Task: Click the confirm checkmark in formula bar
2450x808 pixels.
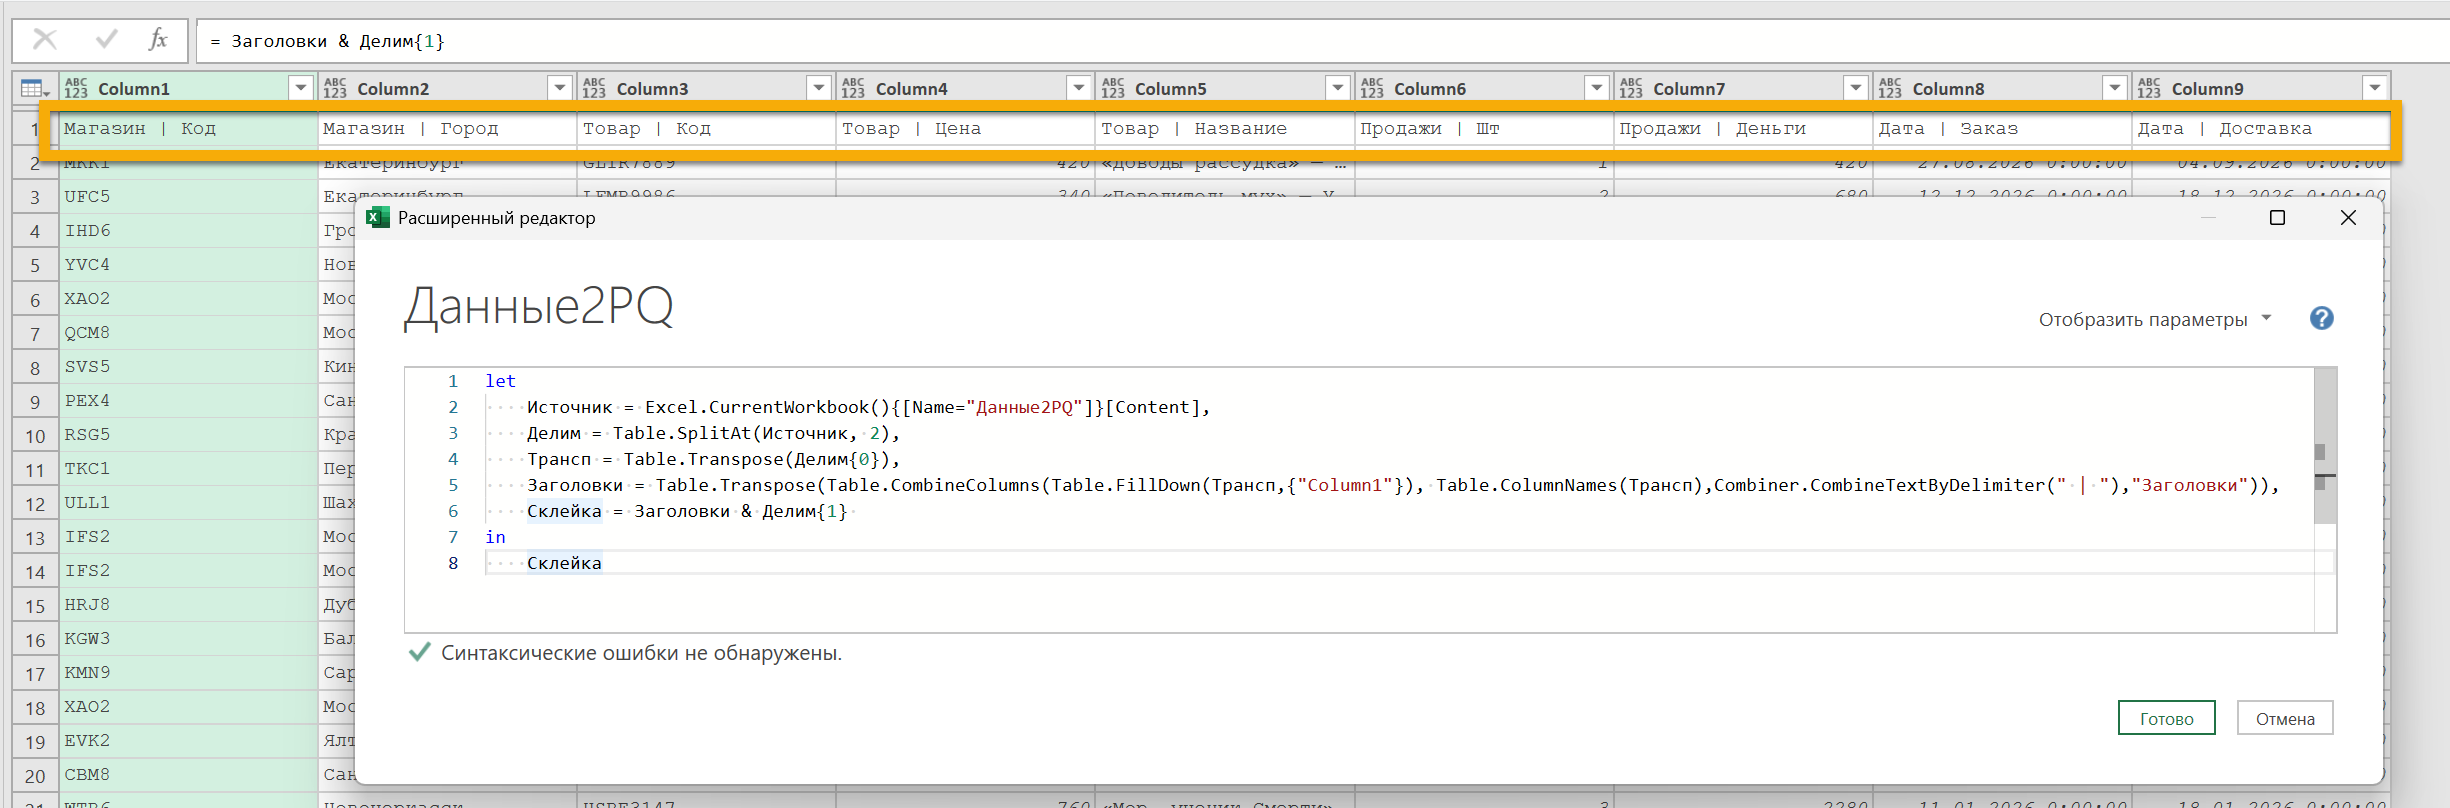Action: 106,40
